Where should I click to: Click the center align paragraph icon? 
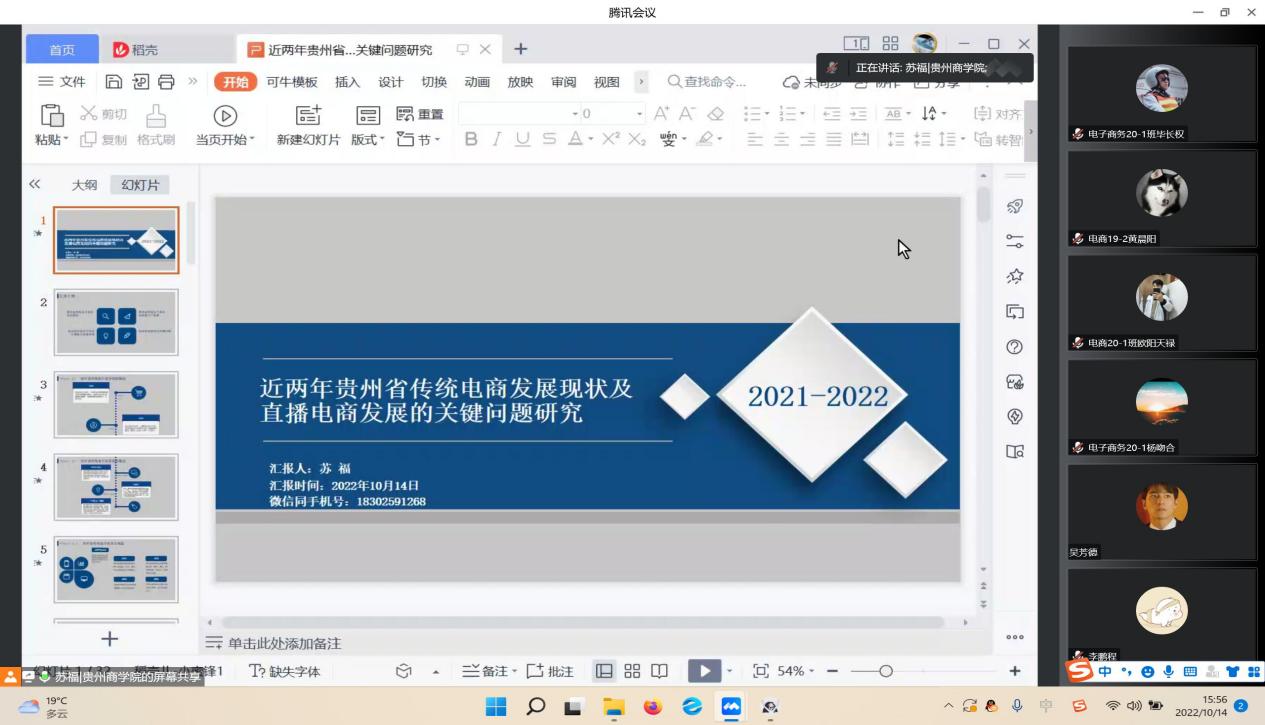coord(781,139)
